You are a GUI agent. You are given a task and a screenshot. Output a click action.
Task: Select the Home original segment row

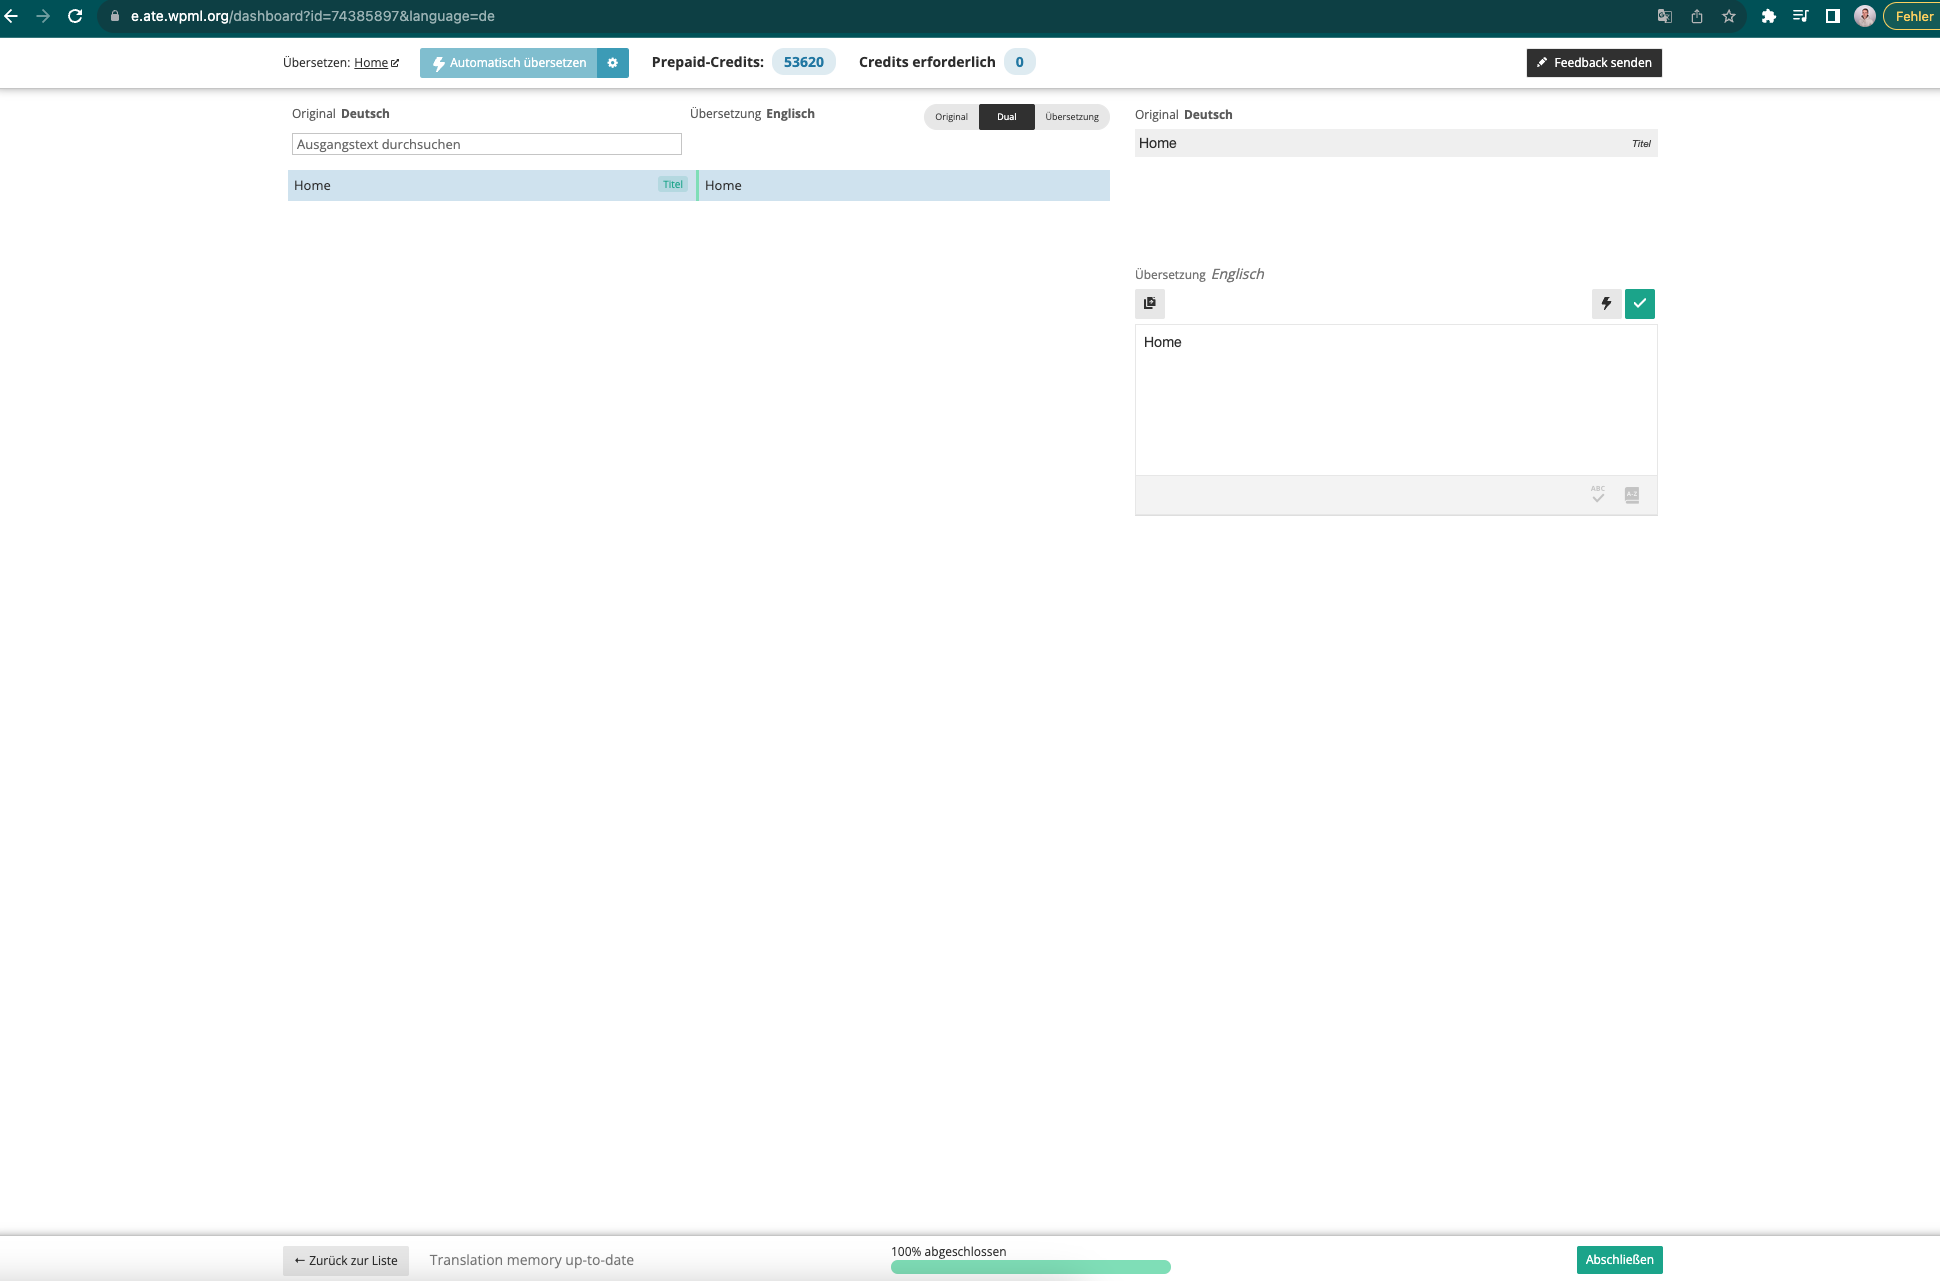click(491, 185)
